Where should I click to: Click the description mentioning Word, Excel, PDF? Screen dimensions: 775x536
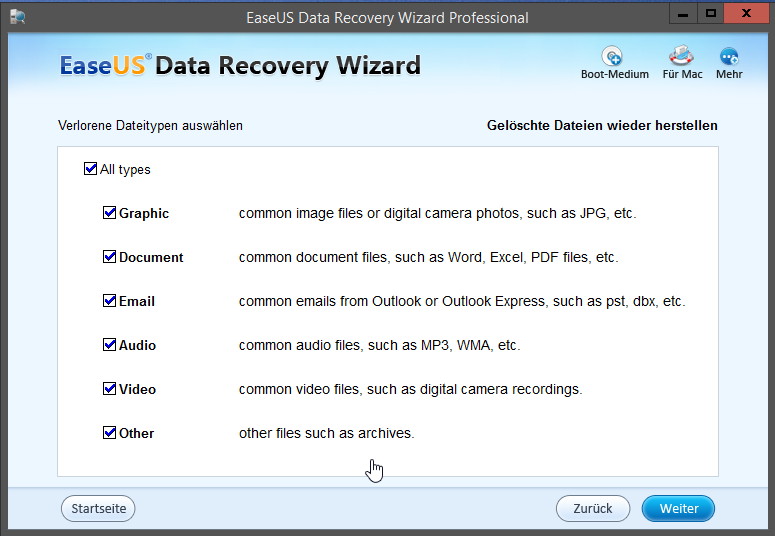(x=429, y=257)
